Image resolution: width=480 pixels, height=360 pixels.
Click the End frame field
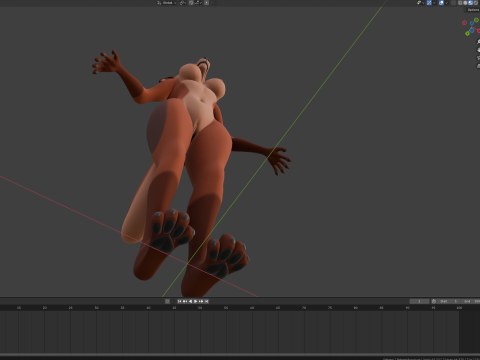click(x=470, y=301)
